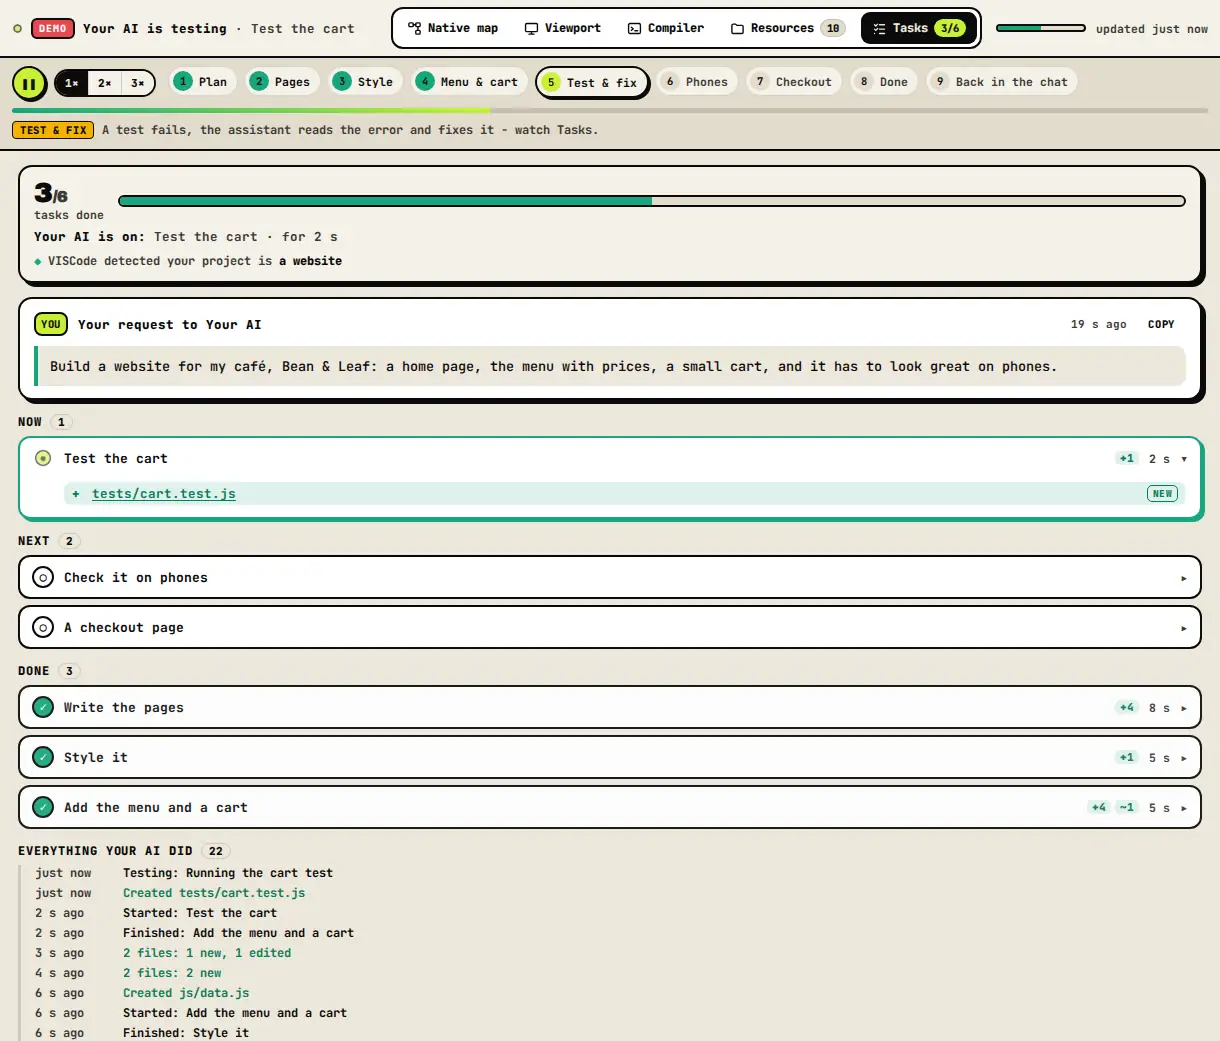Click the plus icon beside tests/cart.test.js

[76, 494]
